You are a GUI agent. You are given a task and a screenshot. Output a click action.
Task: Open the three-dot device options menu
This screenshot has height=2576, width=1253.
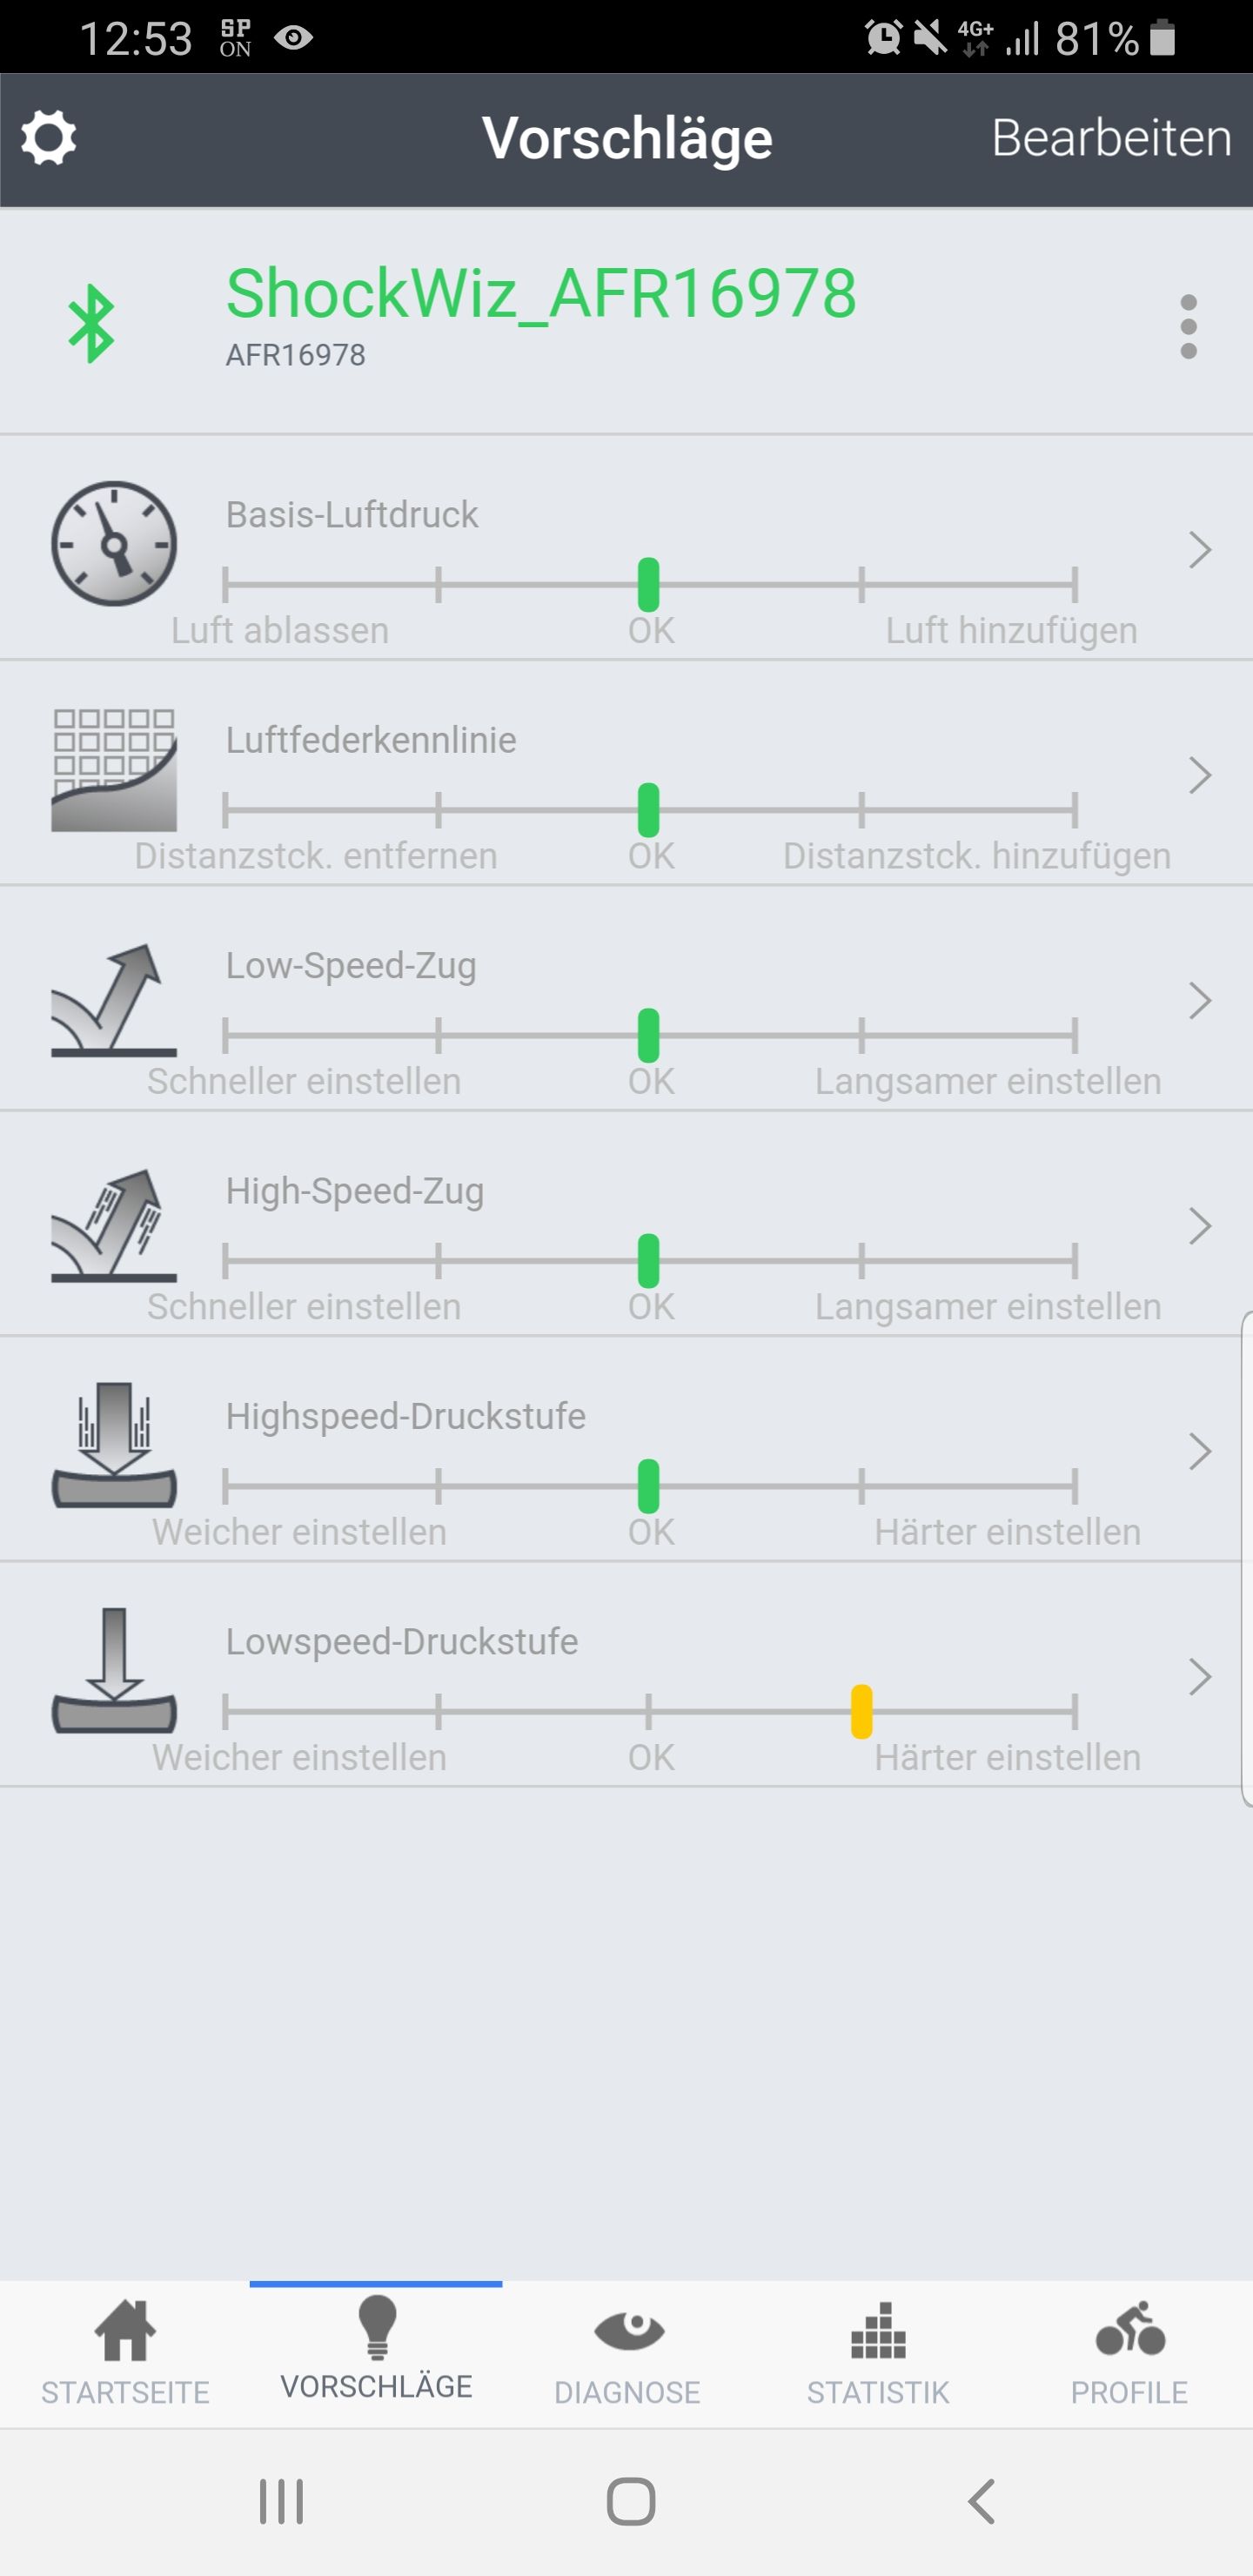click(x=1188, y=326)
